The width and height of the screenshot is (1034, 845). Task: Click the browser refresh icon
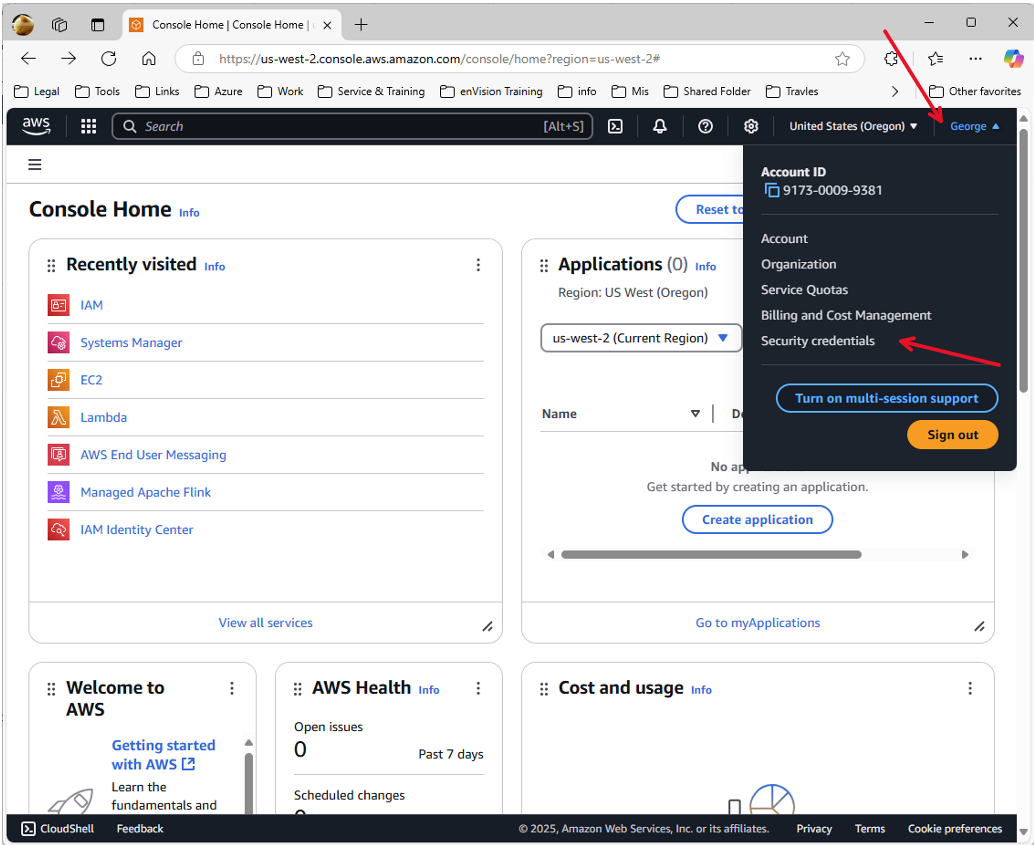(109, 59)
